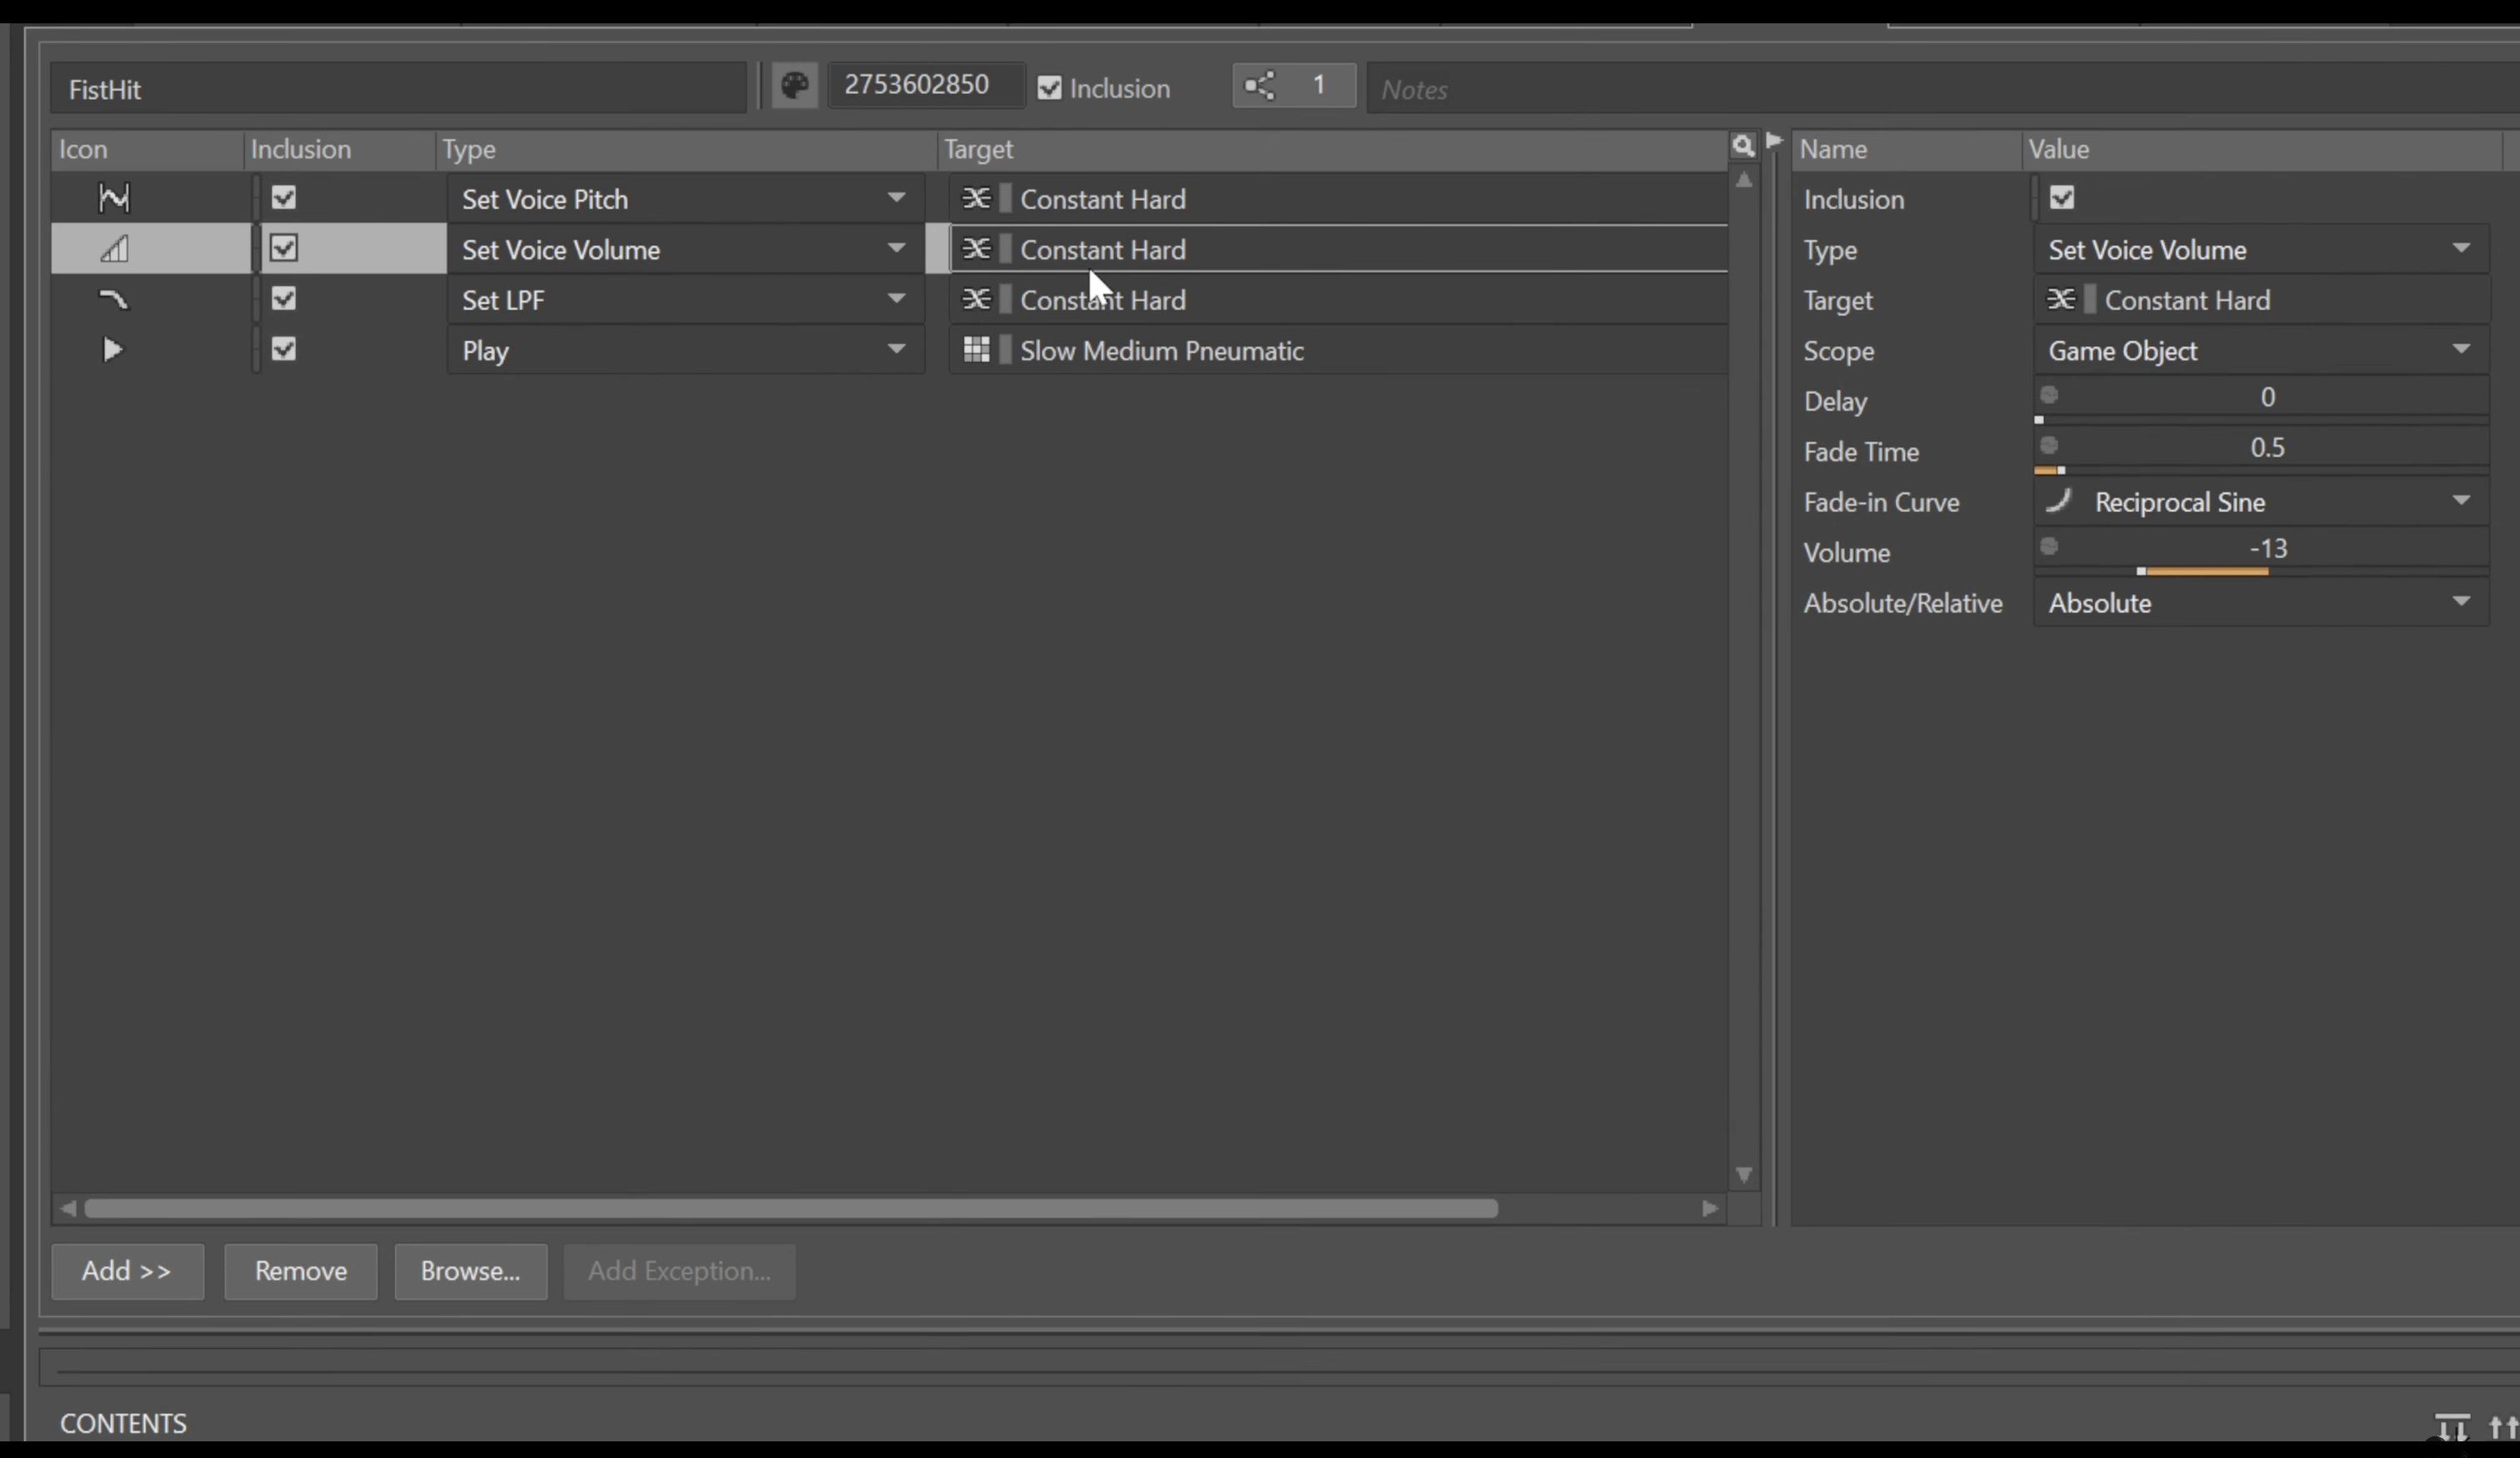Open the Scope Game Object dropdown

pyautogui.click(x=2462, y=349)
